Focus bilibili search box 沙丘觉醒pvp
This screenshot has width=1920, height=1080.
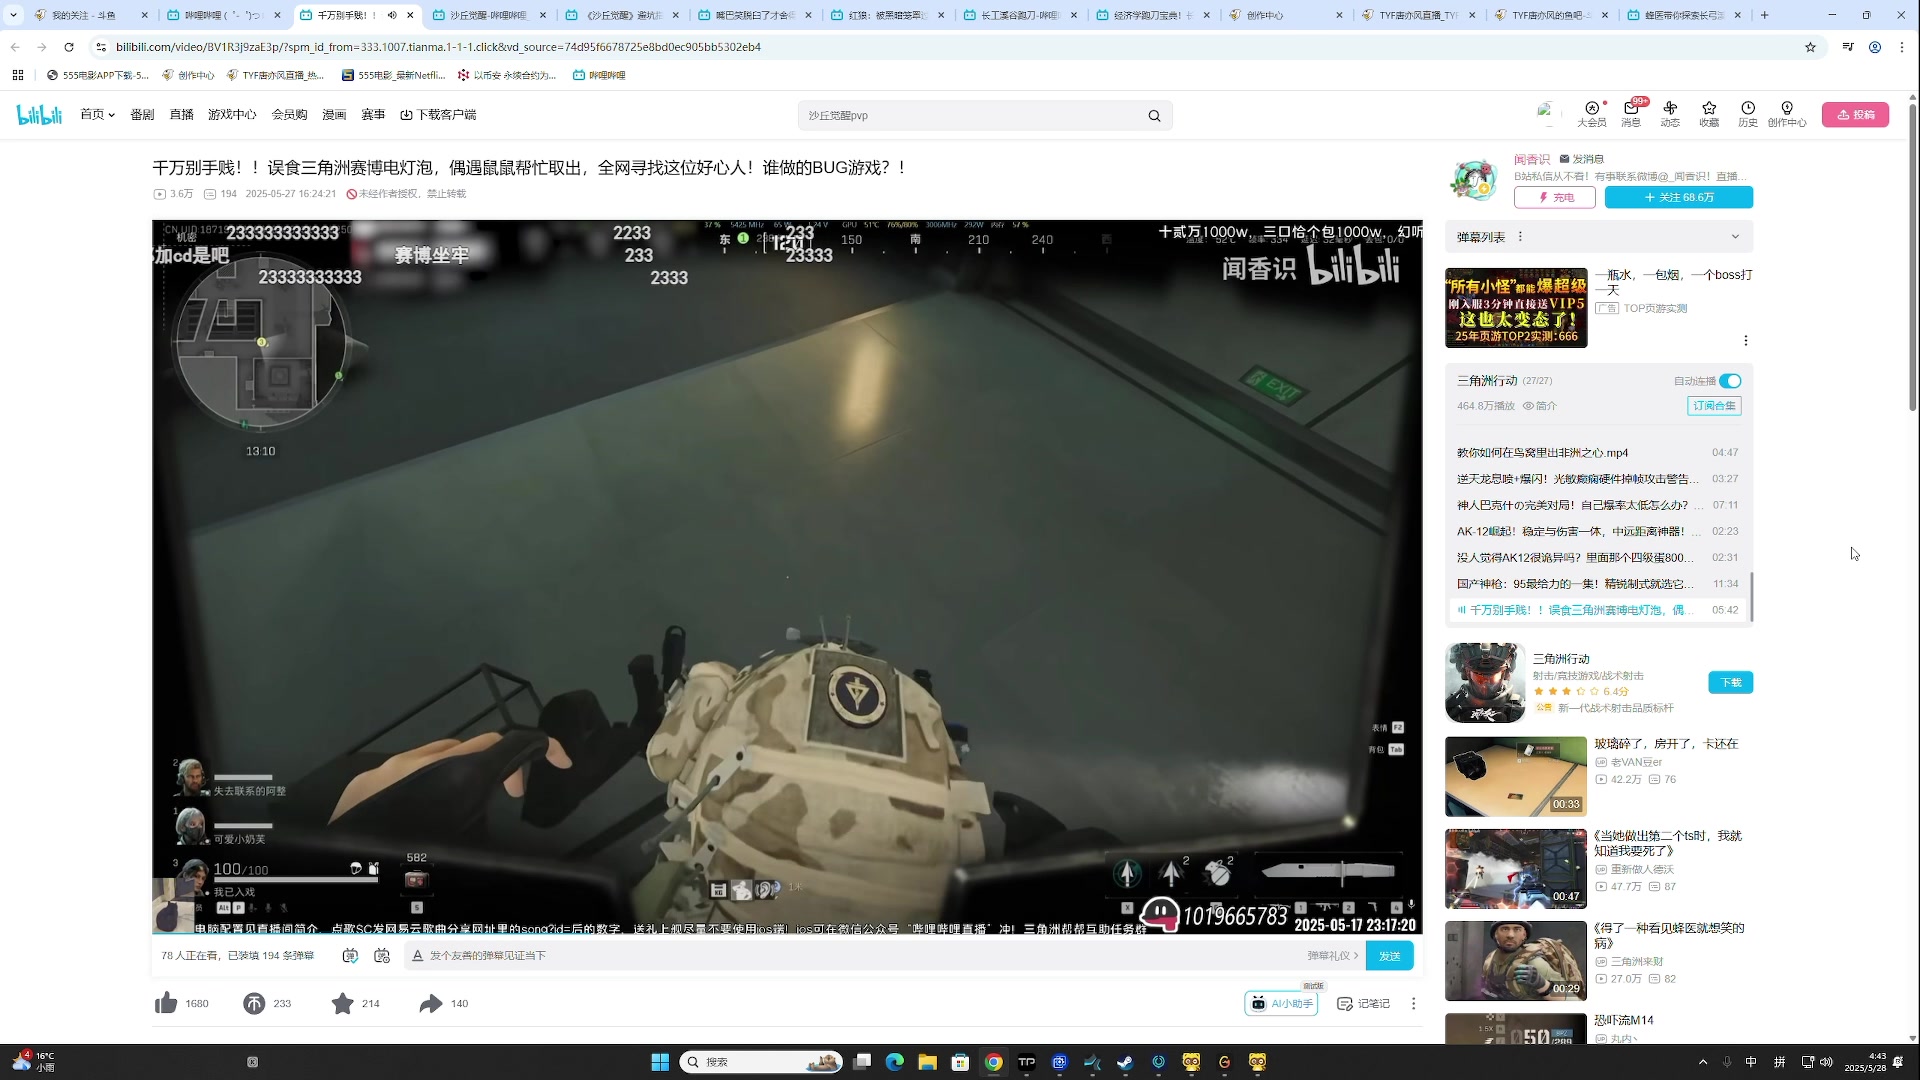pyautogui.click(x=970, y=116)
